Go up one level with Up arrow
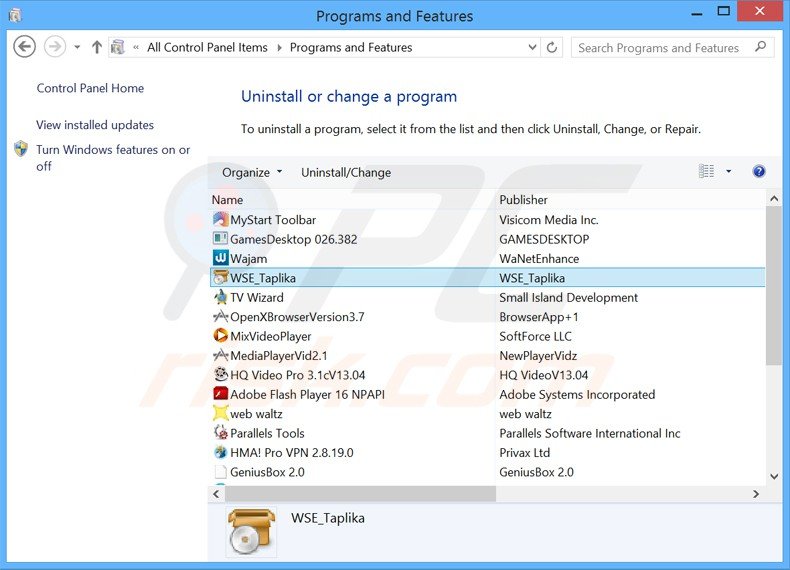The image size is (790, 570). point(97,47)
